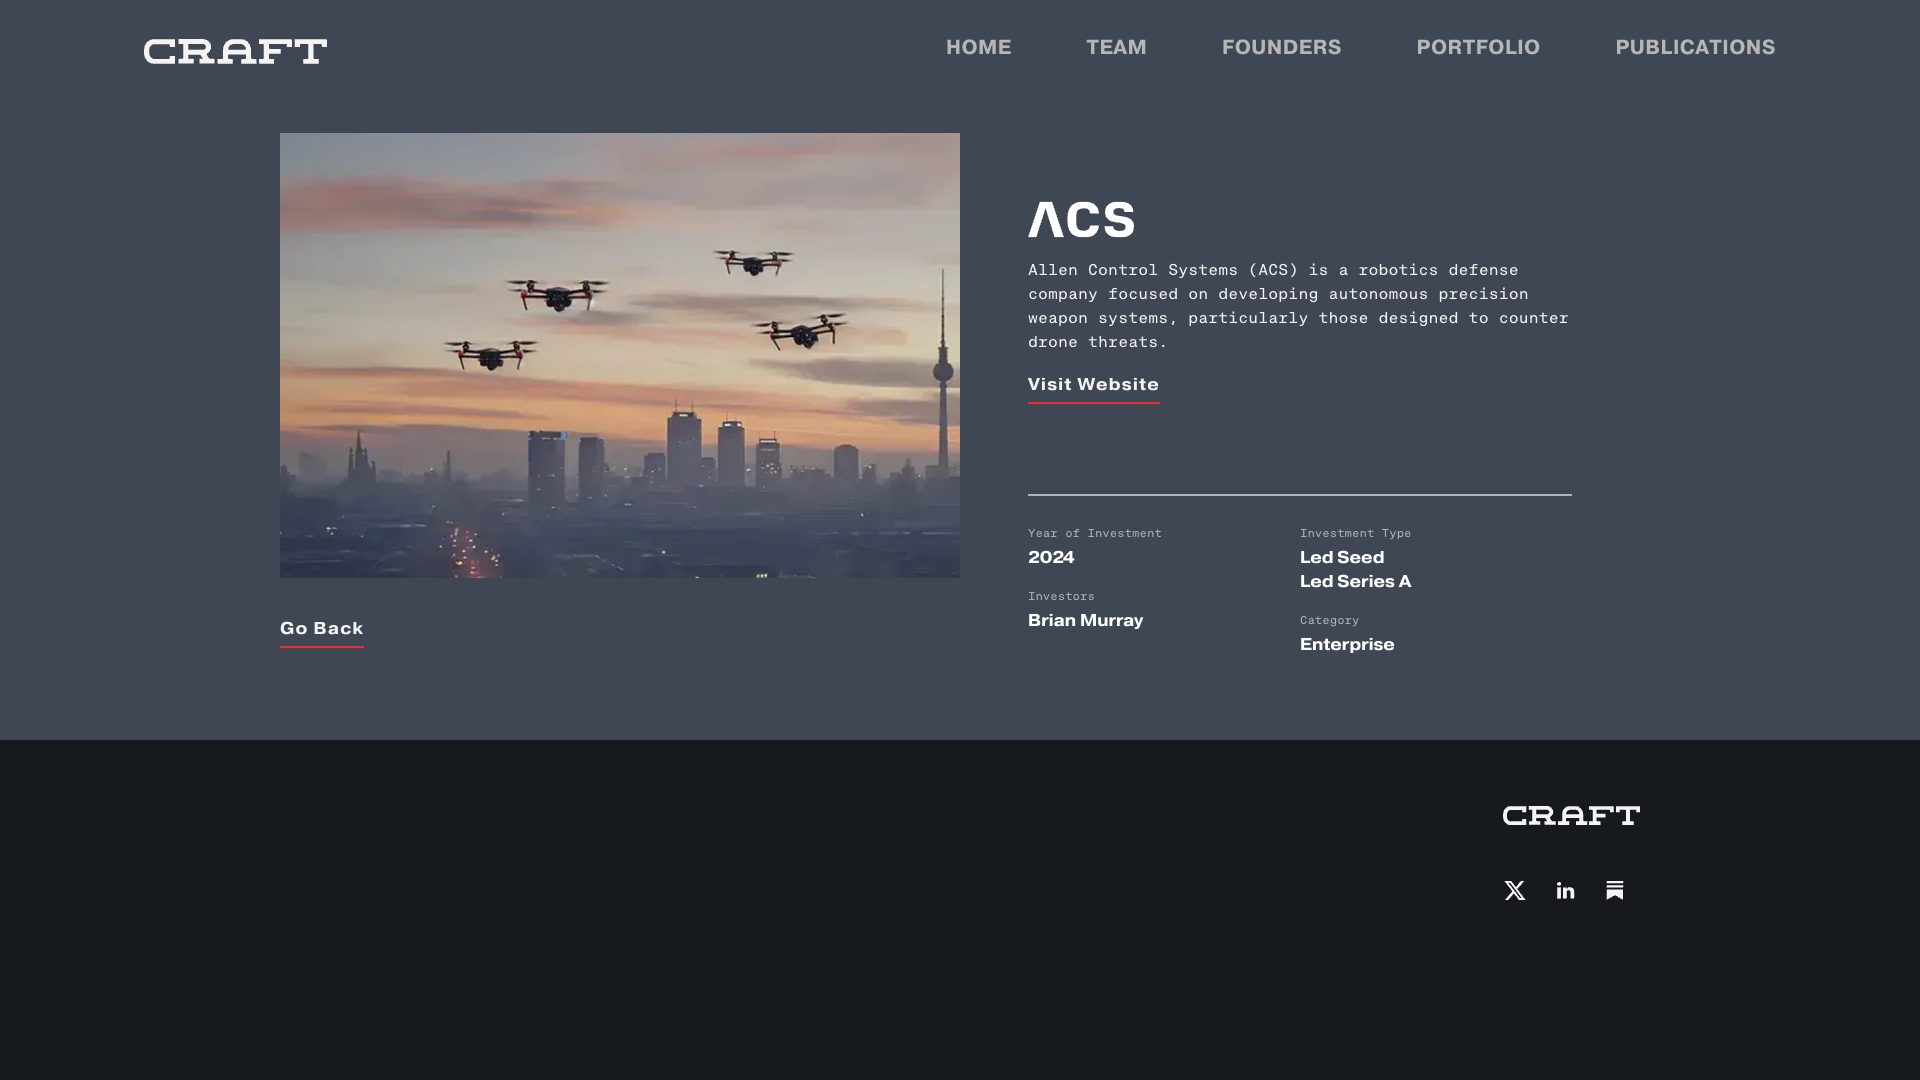The height and width of the screenshot is (1080, 1920).
Task: Open Craft's X (Twitter) profile from footer
Action: click(x=1514, y=890)
